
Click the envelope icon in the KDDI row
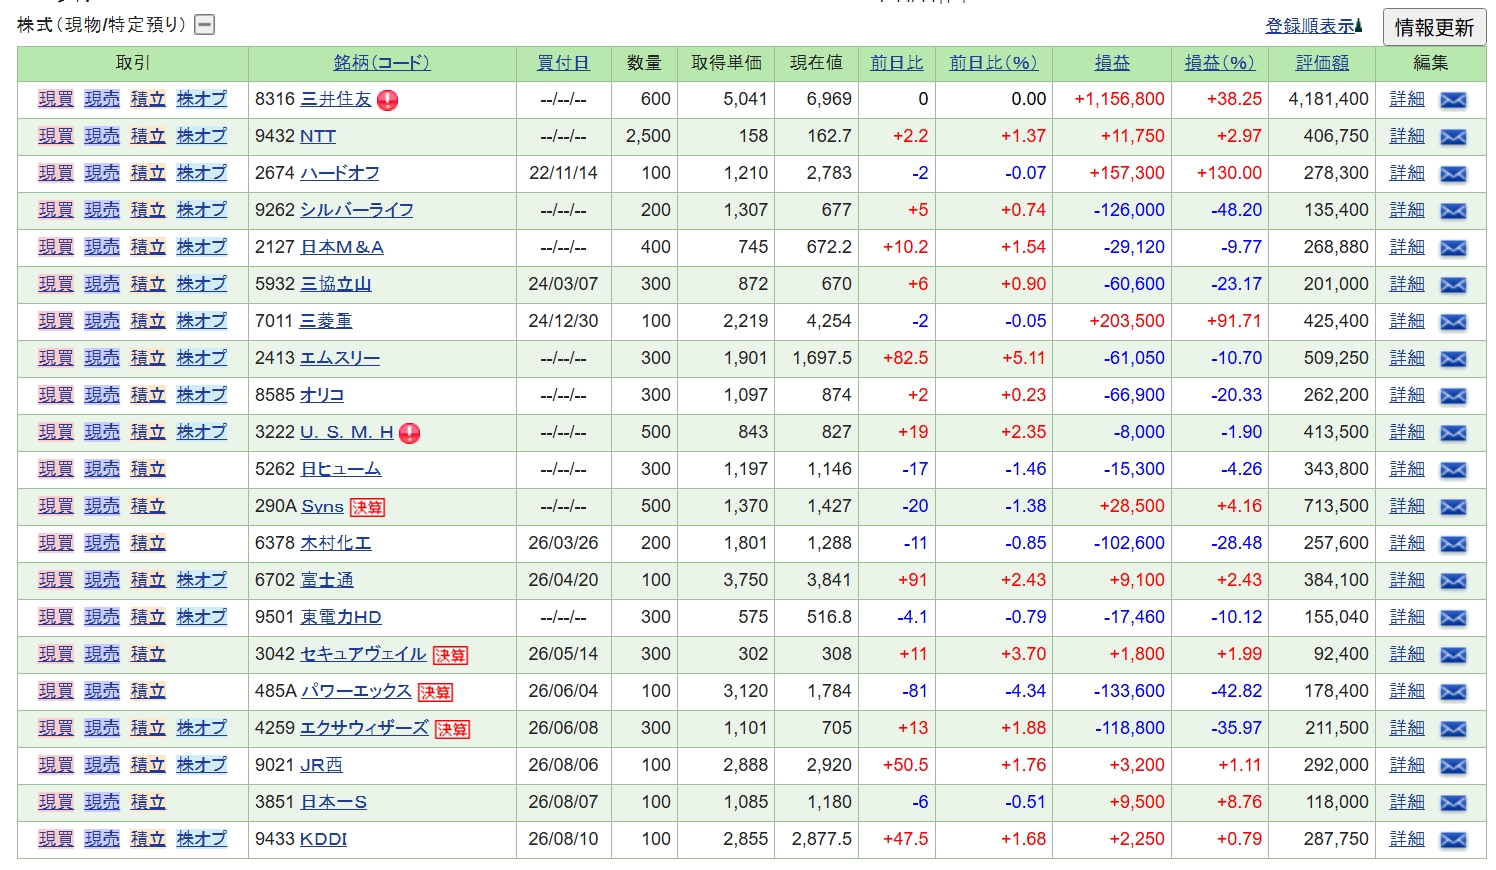point(1453,840)
